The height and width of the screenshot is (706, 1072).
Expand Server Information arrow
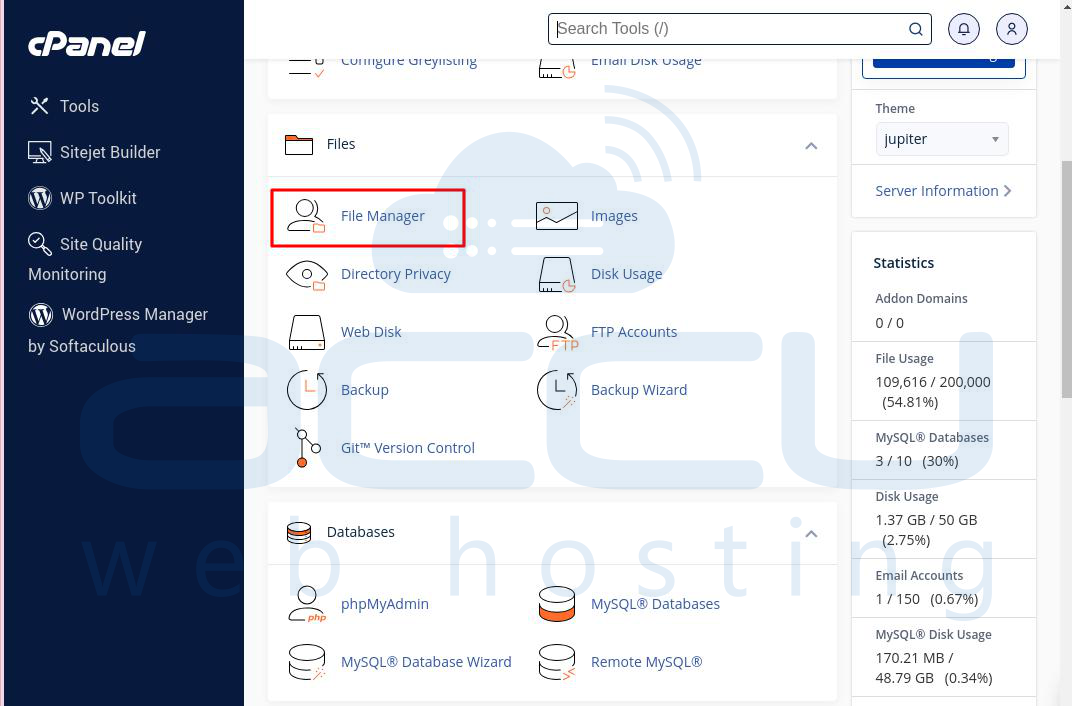tap(1008, 191)
